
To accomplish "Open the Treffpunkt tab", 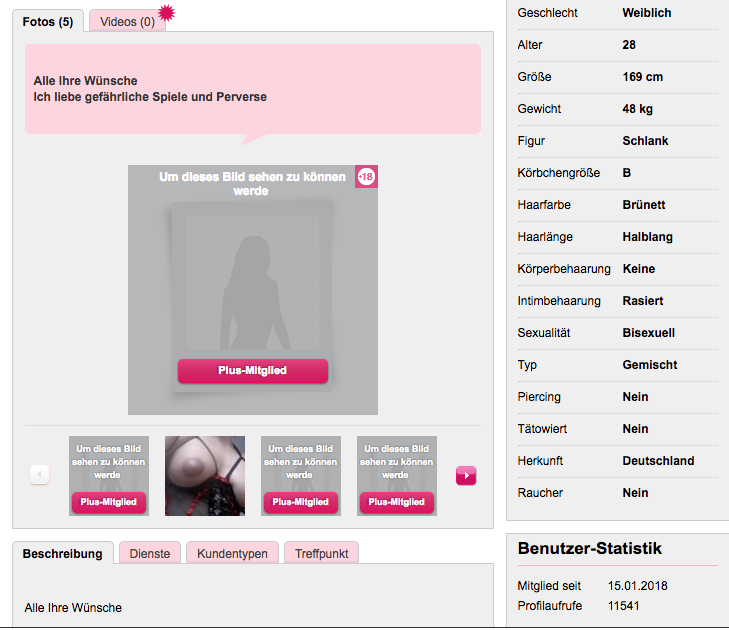I will point(321,553).
